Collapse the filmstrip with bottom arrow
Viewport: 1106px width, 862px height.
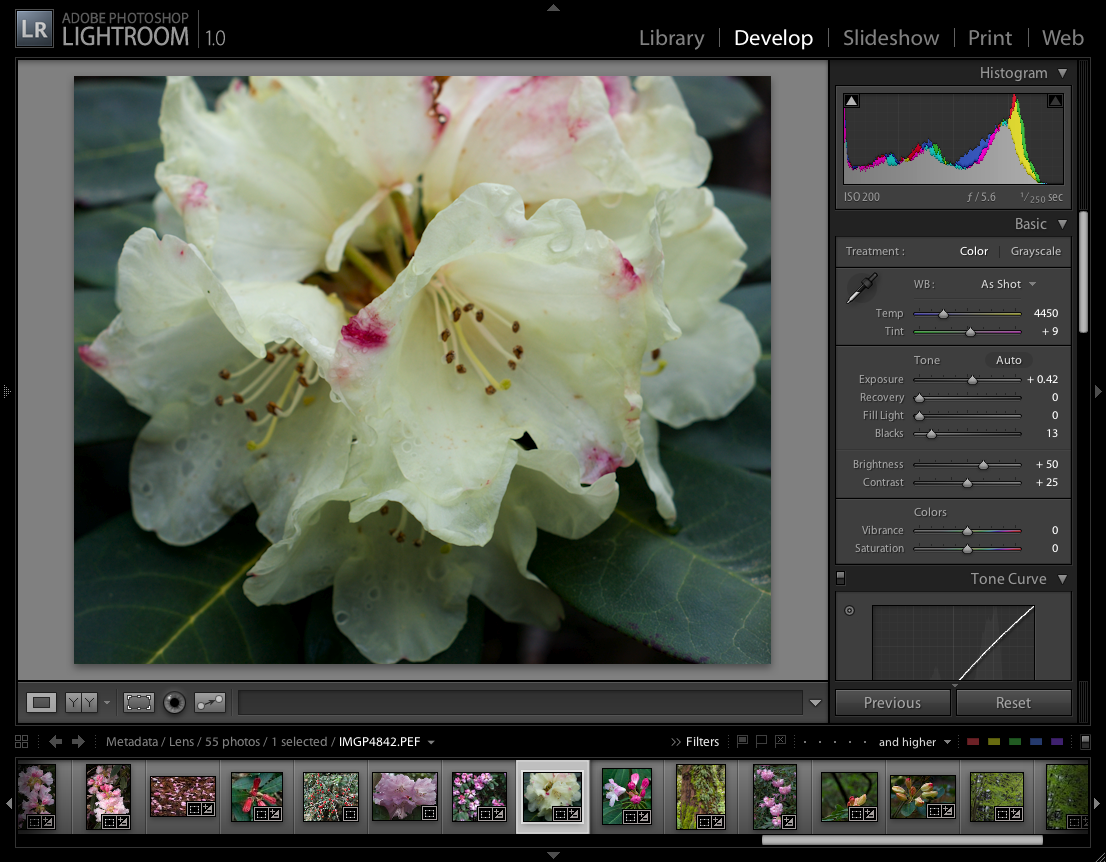[x=553, y=855]
